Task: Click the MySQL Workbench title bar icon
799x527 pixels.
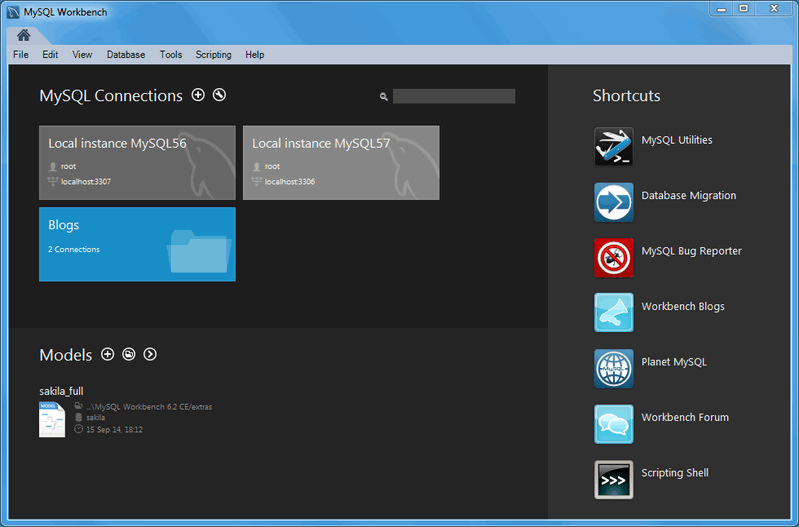Action: click(13, 12)
